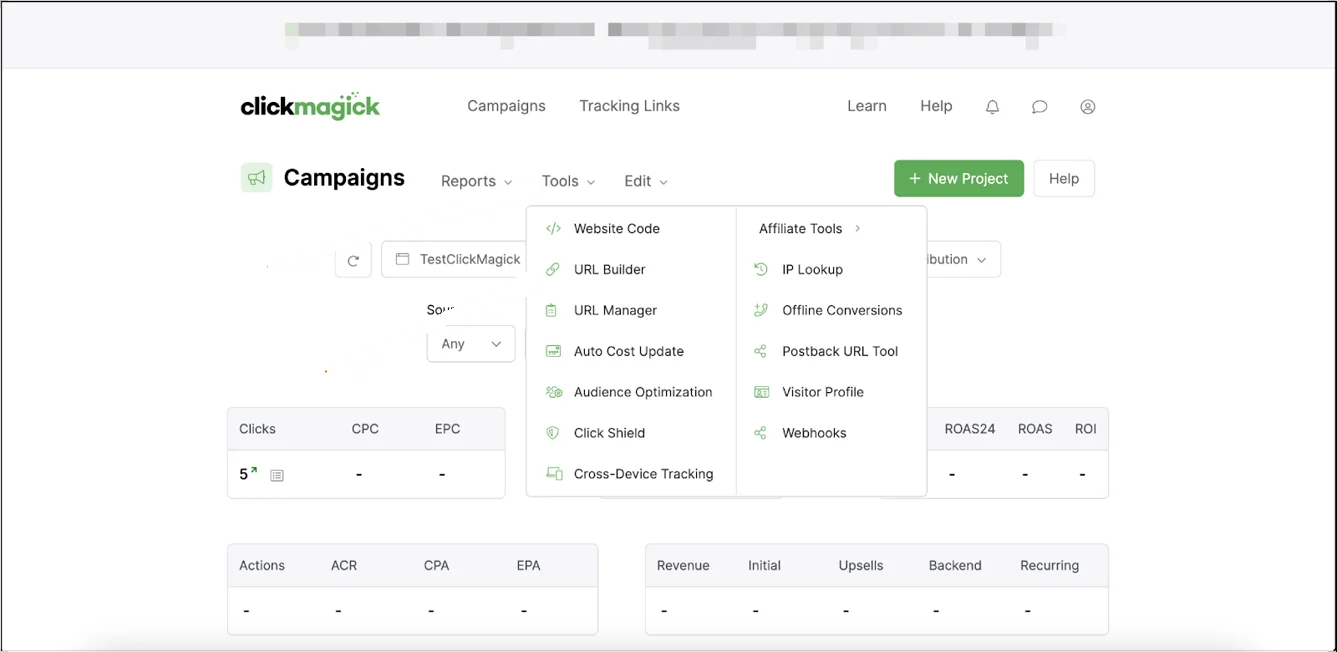Open the IP Lookup tool
The height and width of the screenshot is (652, 1337).
(x=812, y=269)
